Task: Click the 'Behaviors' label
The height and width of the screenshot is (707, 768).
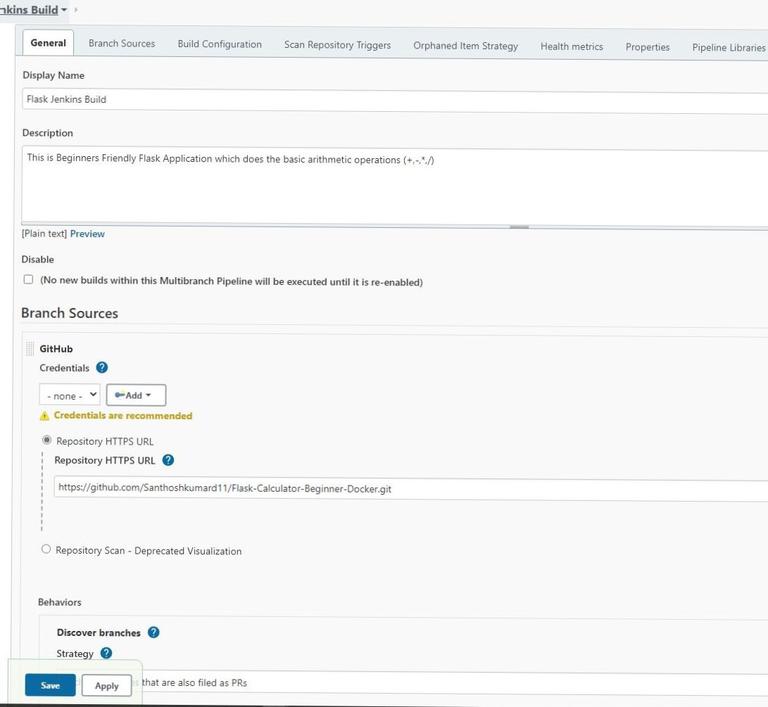Action: (x=60, y=602)
